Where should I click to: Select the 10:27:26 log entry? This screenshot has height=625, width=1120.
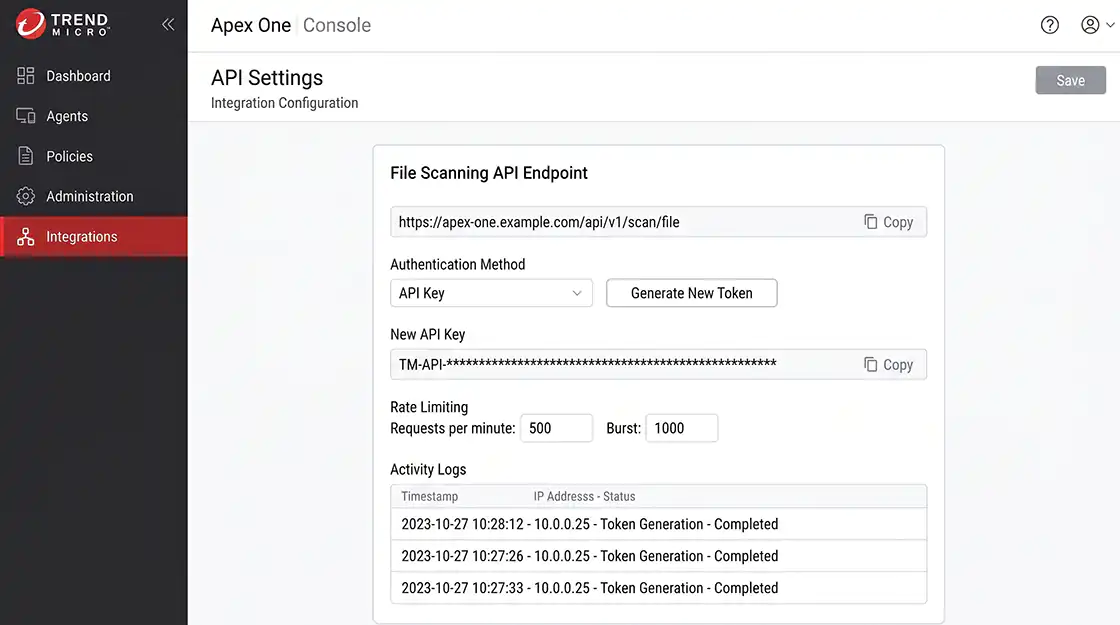click(x=659, y=556)
